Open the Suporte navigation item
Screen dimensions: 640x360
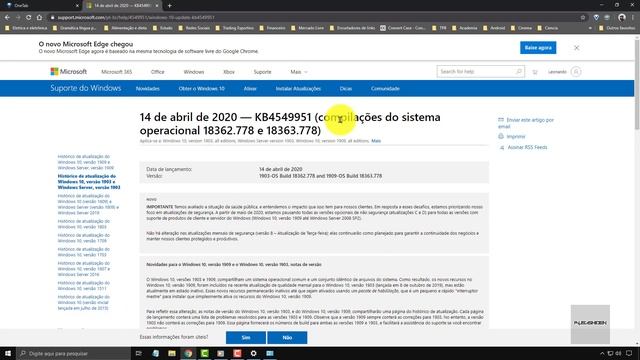point(262,72)
